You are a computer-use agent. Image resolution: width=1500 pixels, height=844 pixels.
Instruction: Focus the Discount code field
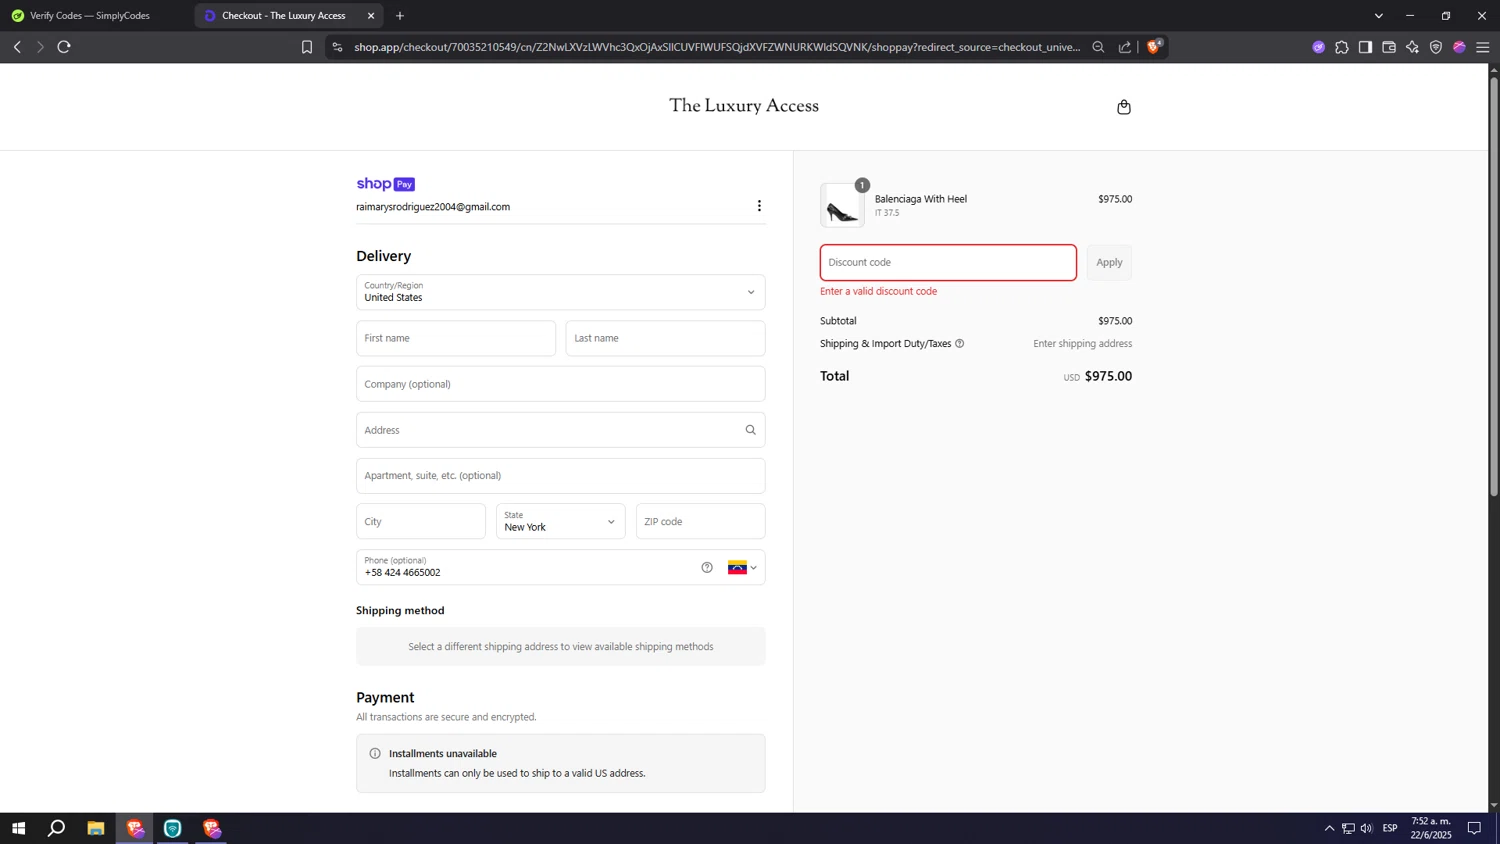tap(948, 262)
